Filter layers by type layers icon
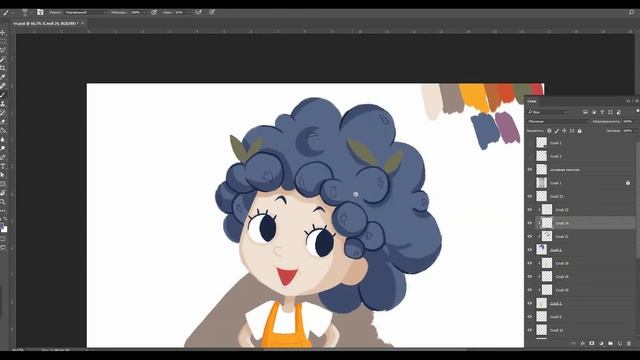The image size is (640, 360). pos(602,112)
